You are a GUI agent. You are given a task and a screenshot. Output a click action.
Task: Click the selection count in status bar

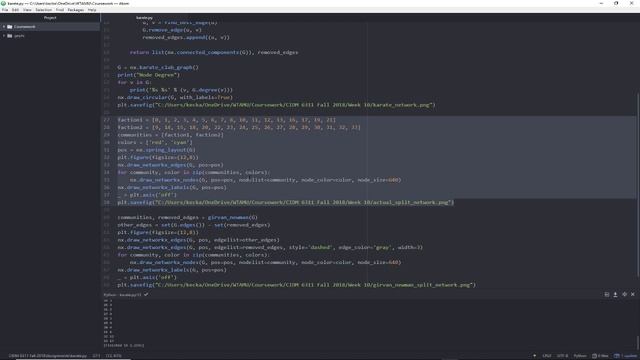(x=114, y=356)
